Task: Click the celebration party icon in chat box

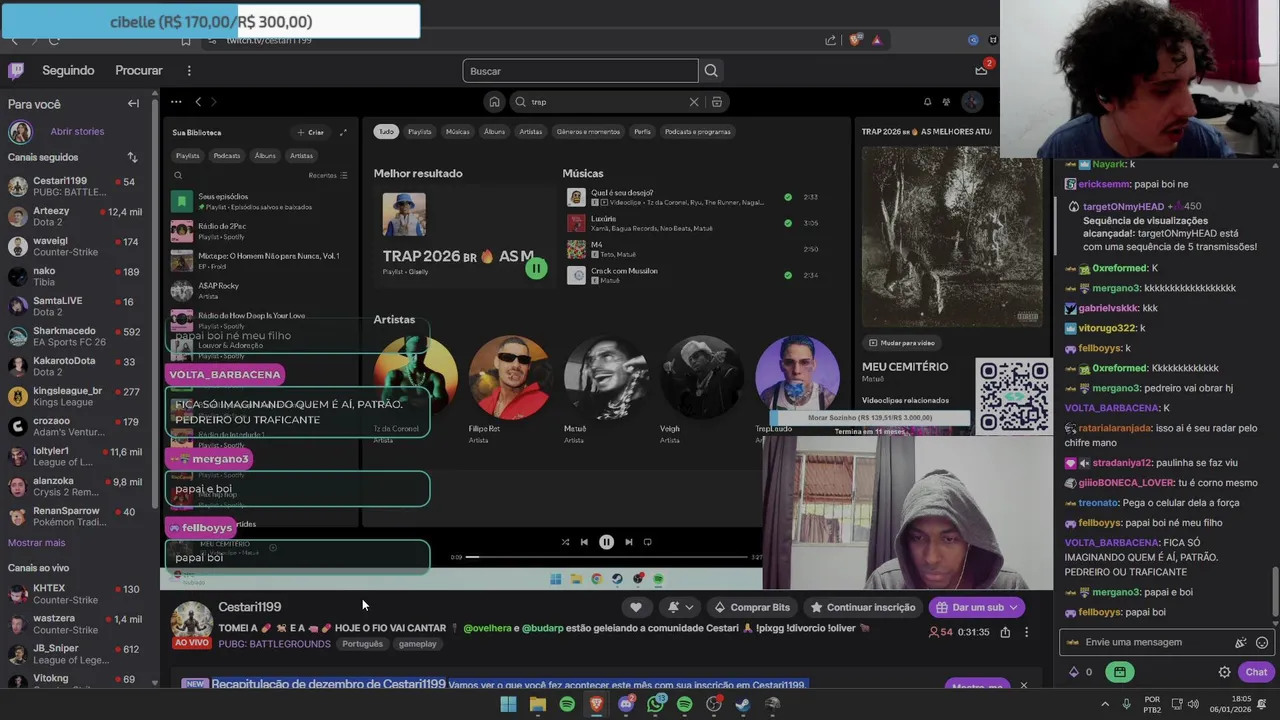Action: [x=1241, y=642]
